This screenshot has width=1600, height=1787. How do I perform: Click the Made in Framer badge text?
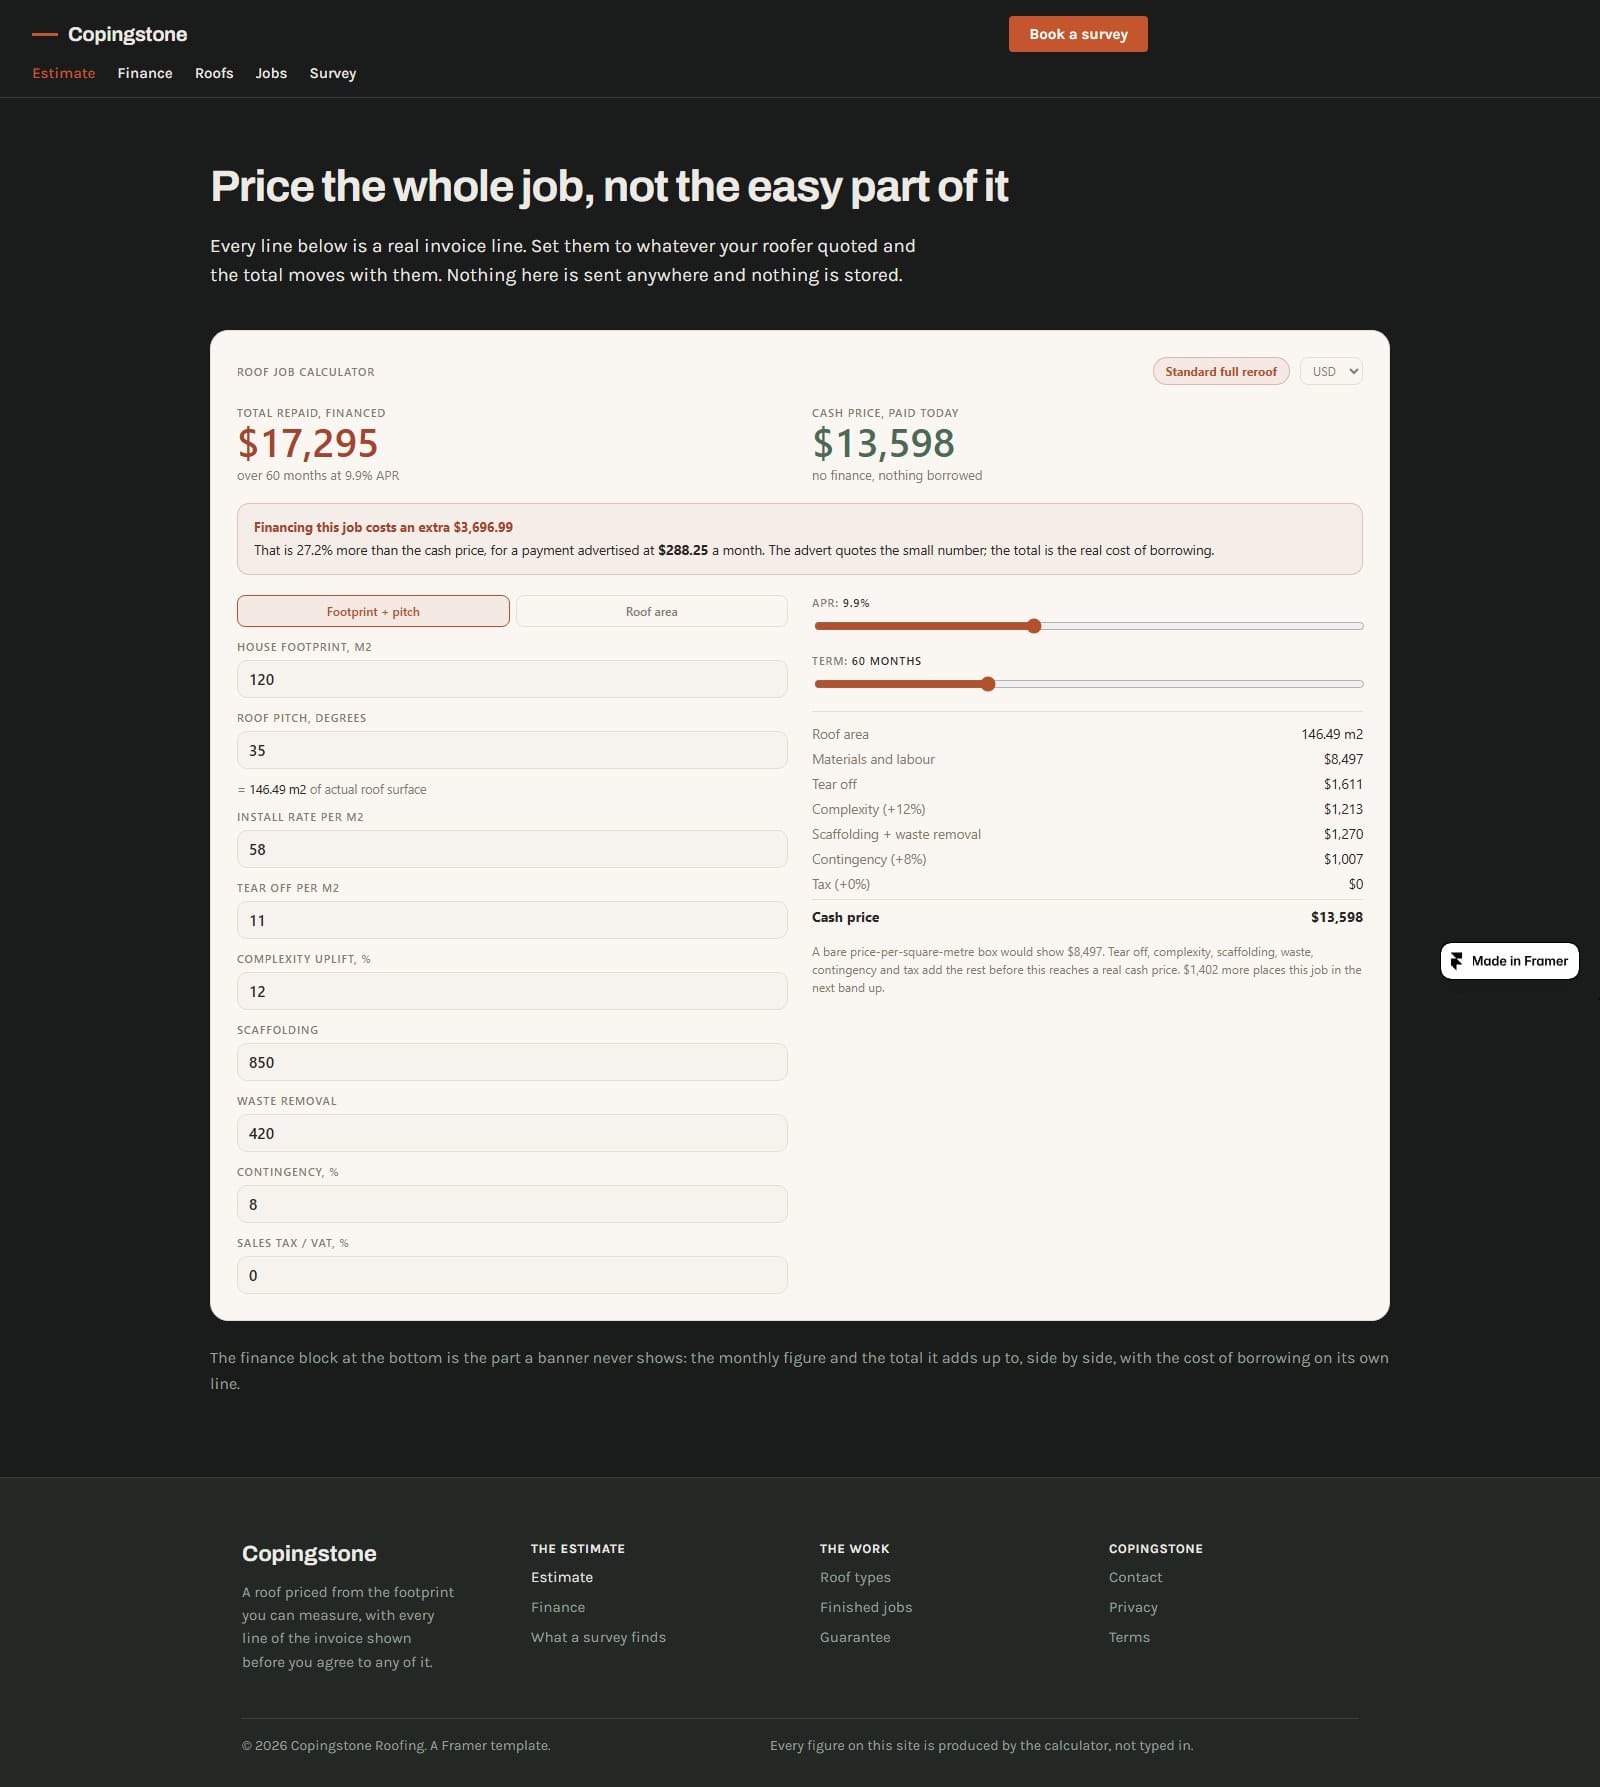point(1520,961)
